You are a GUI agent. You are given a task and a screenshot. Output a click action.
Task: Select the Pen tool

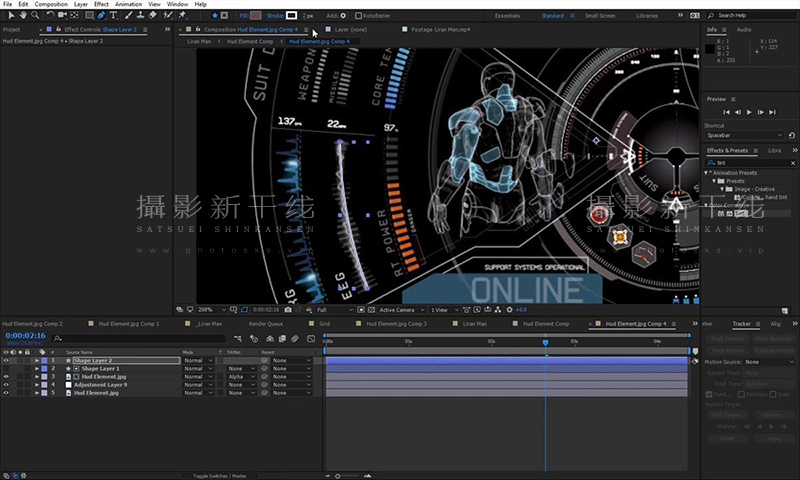click(x=101, y=15)
